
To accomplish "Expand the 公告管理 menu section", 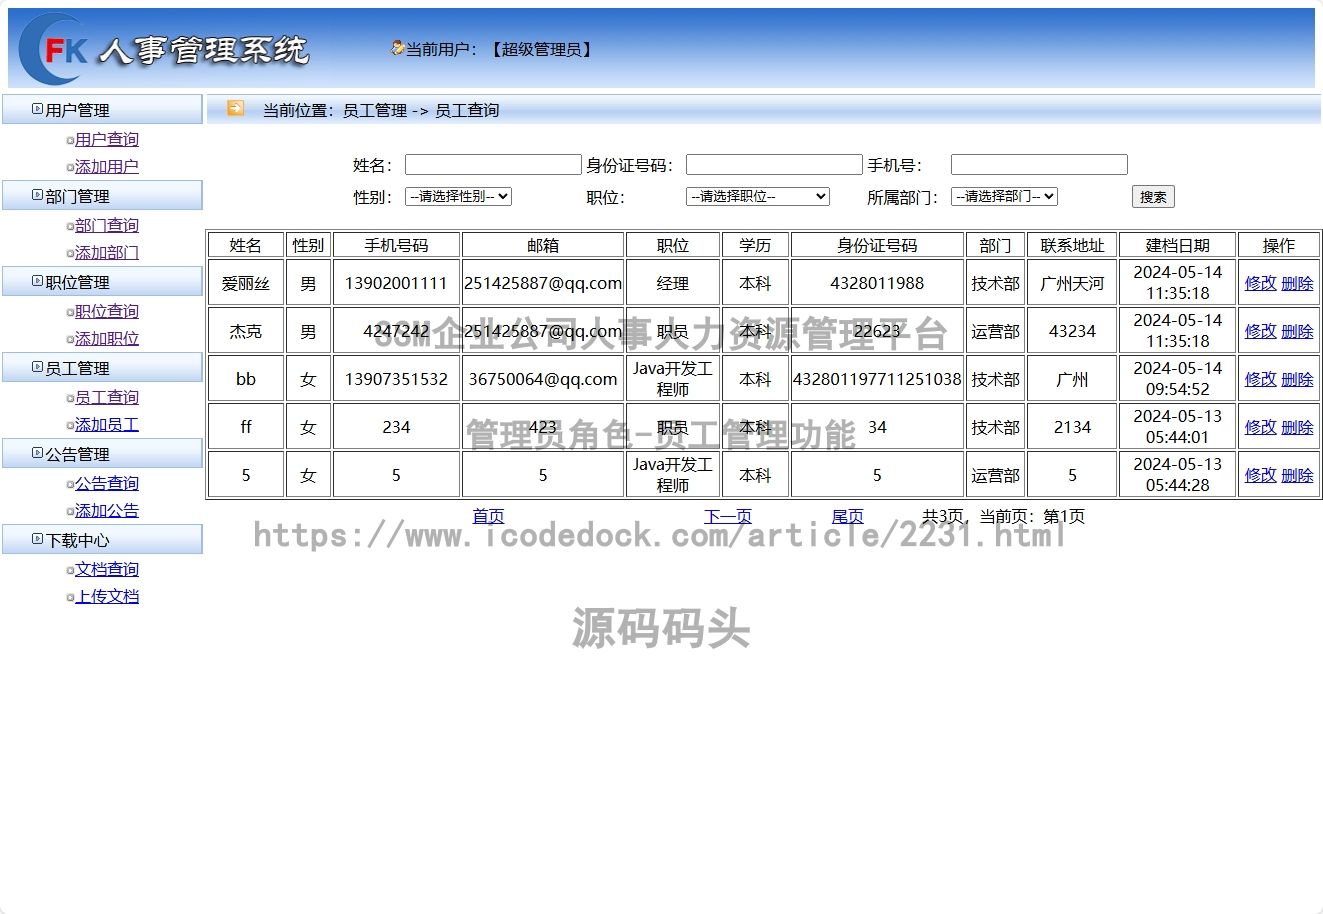I will pyautogui.click(x=102, y=454).
